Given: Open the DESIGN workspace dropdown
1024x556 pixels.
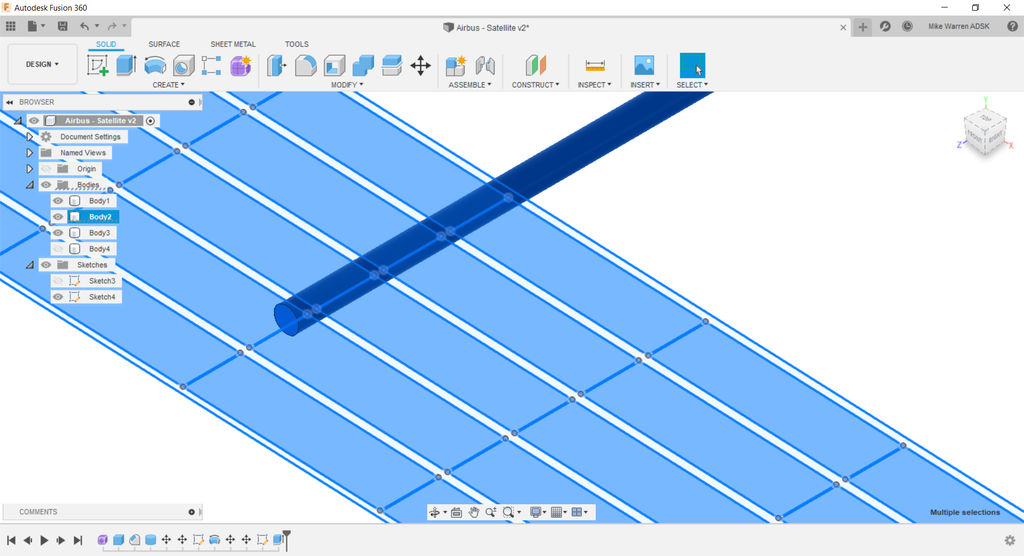Looking at the screenshot, I should point(42,64).
